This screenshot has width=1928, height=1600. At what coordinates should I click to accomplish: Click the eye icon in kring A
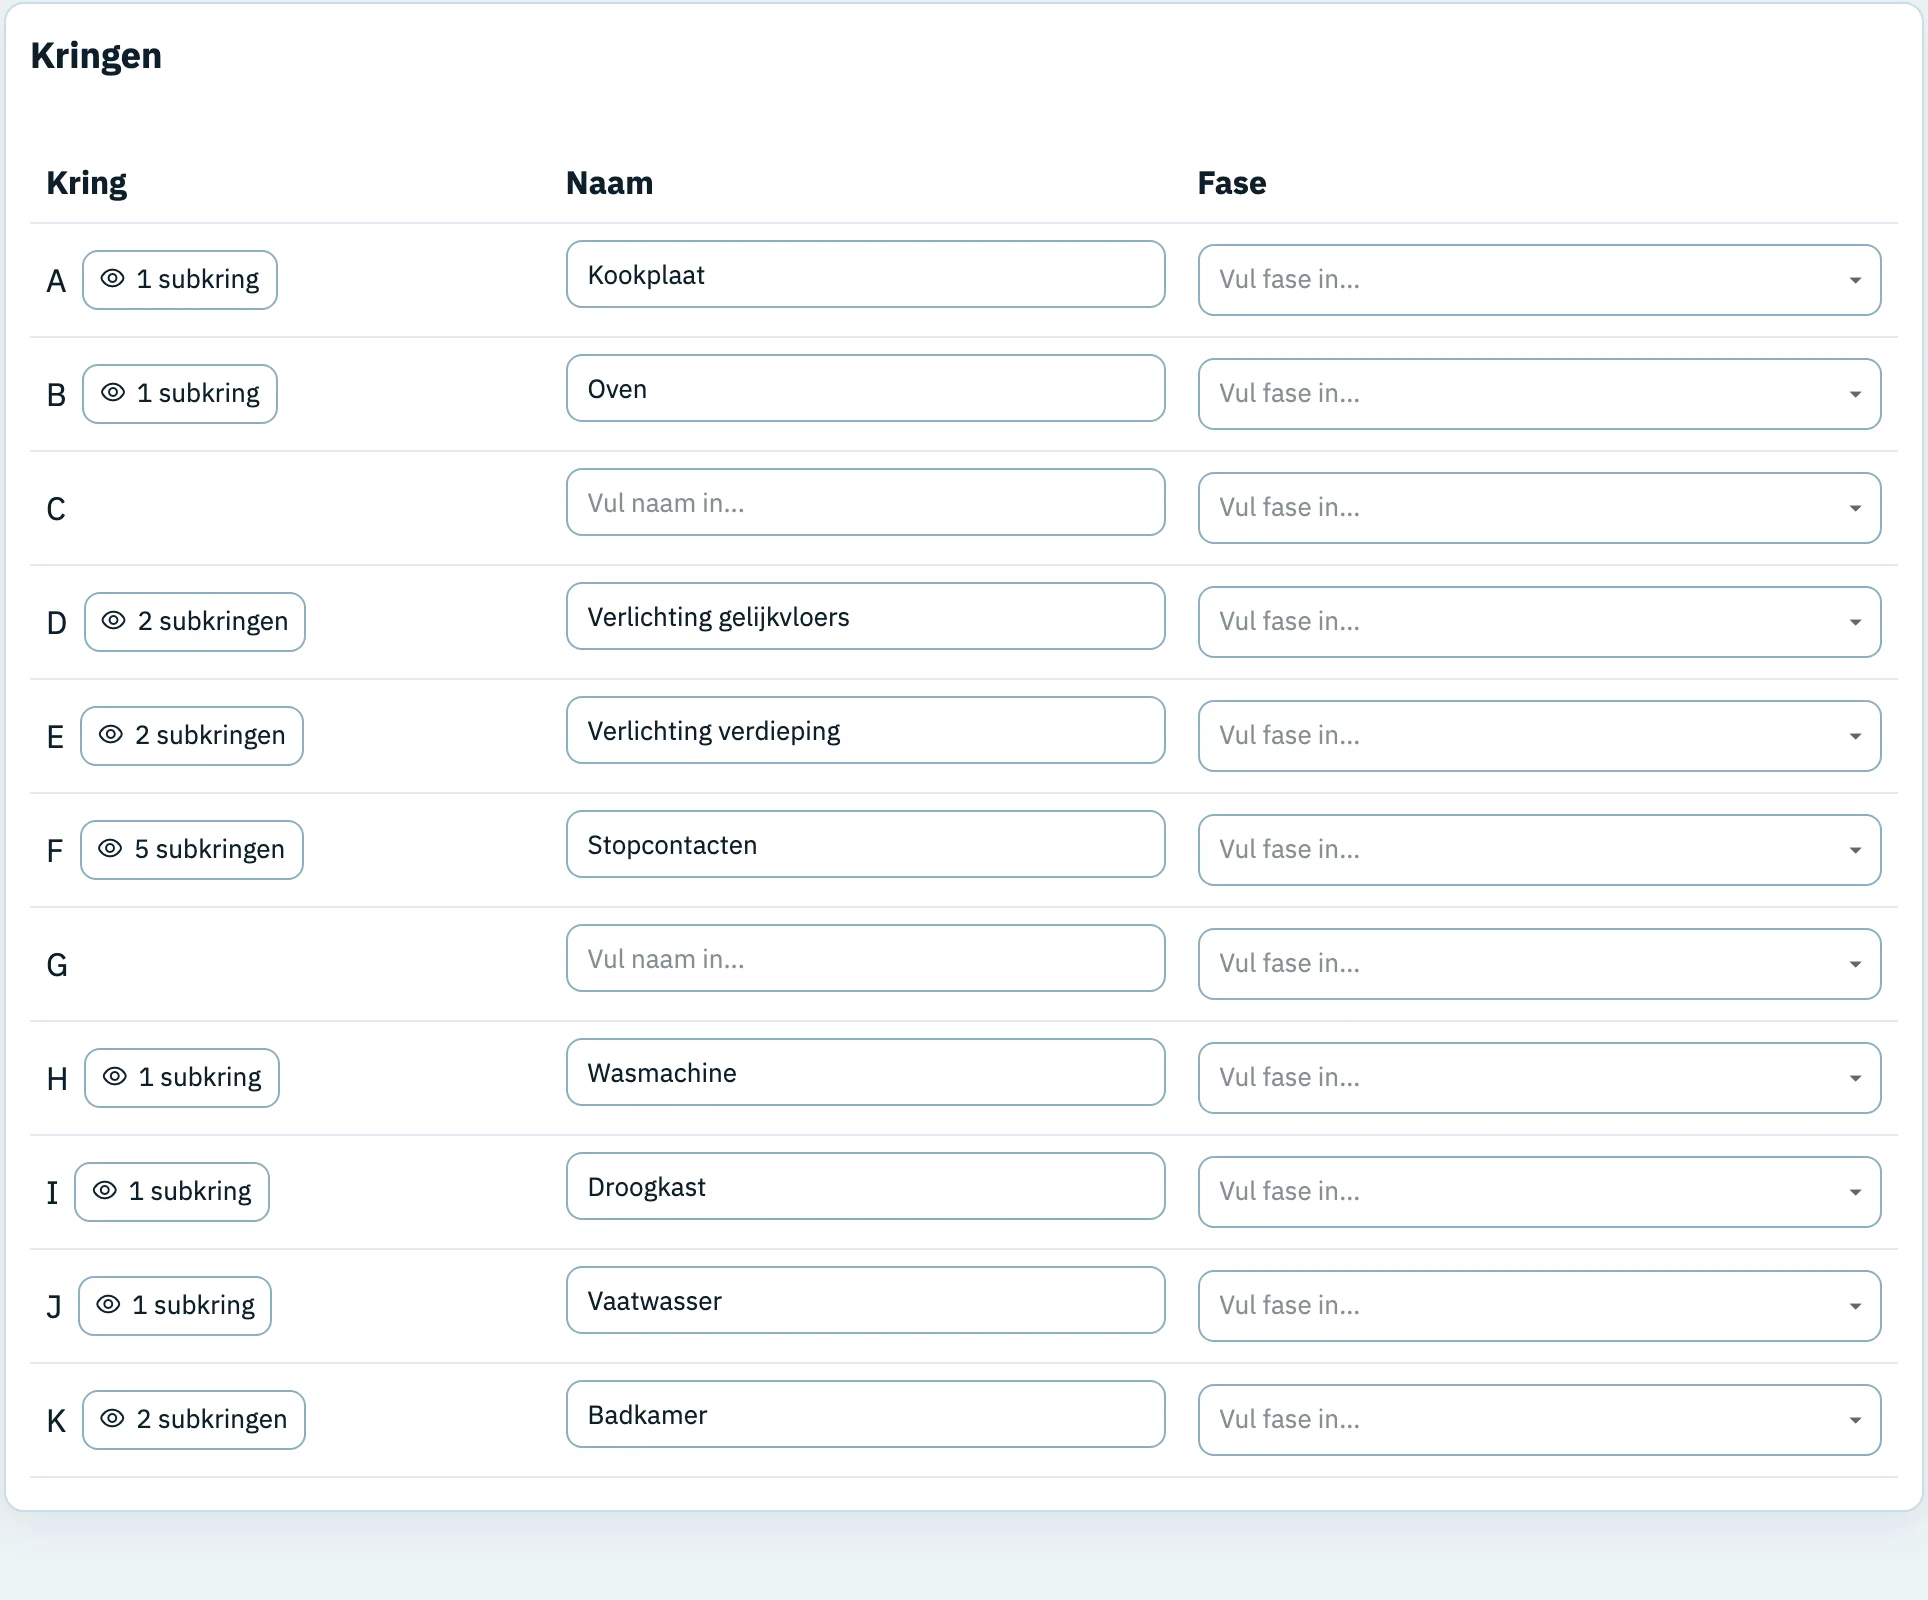point(113,279)
